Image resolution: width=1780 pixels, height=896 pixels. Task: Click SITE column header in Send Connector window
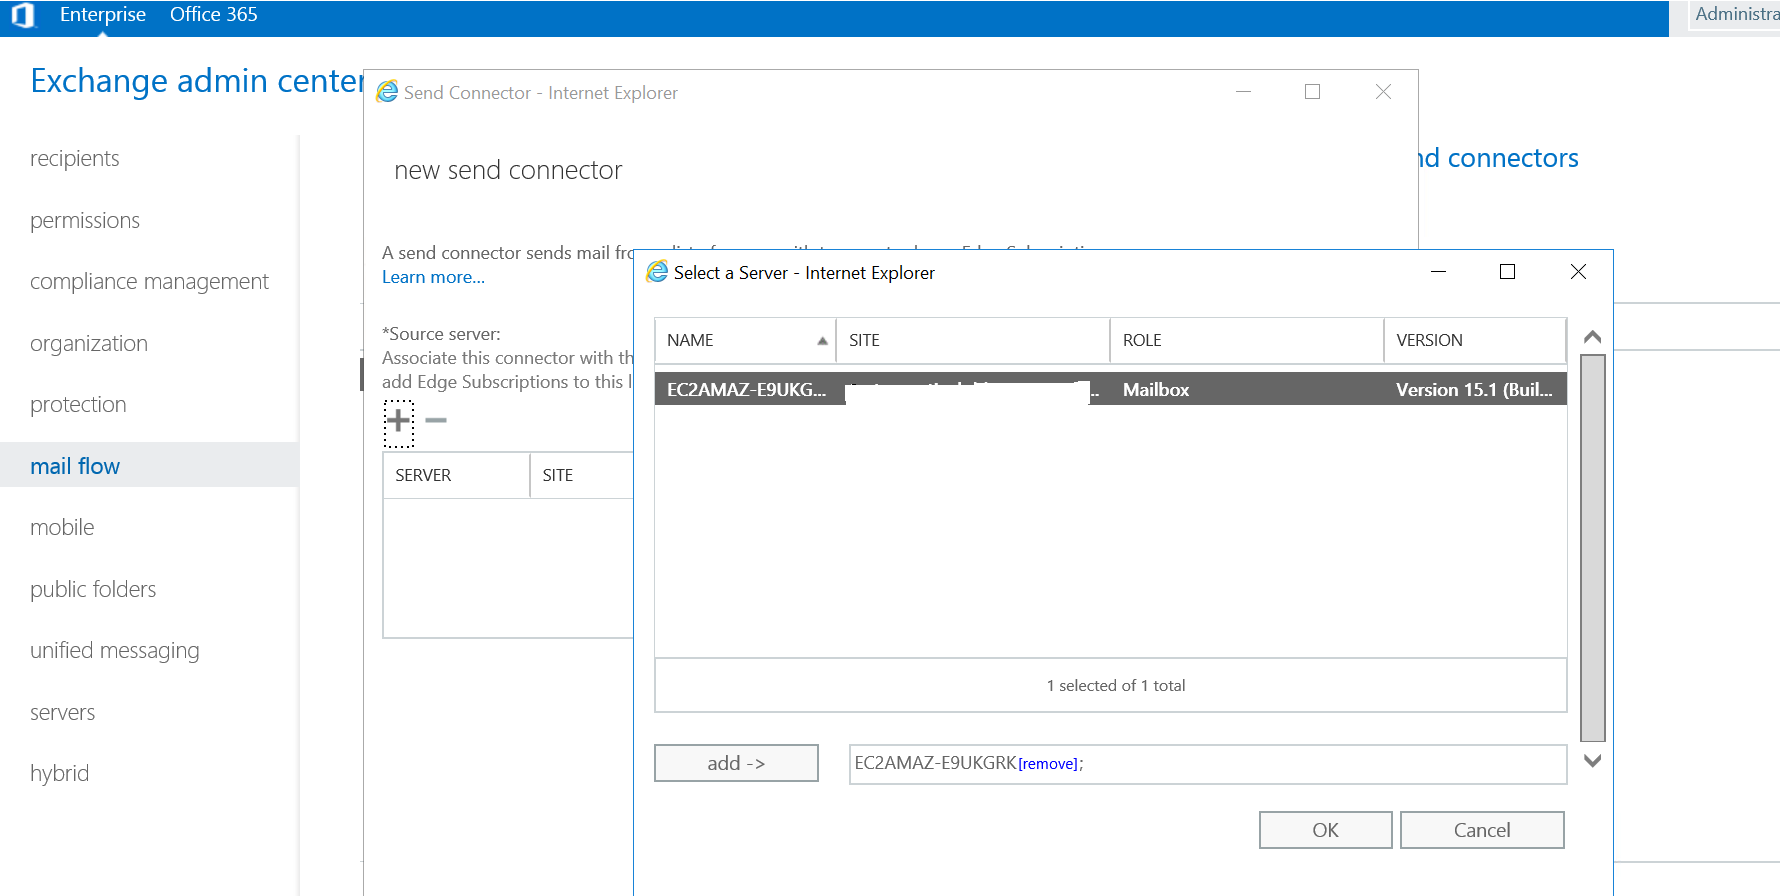pyautogui.click(x=582, y=475)
